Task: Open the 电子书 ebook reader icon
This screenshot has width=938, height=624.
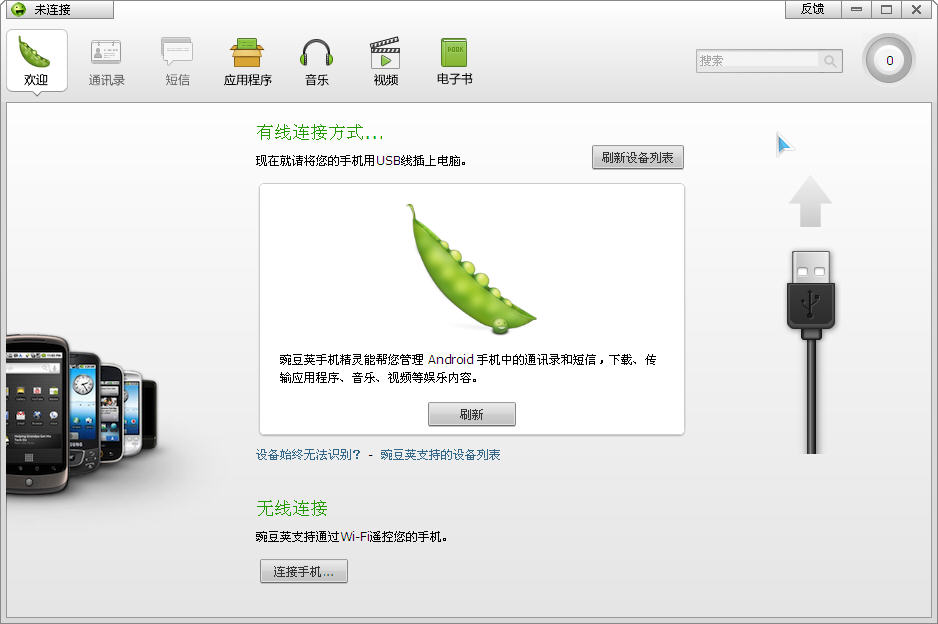Action: (x=454, y=60)
